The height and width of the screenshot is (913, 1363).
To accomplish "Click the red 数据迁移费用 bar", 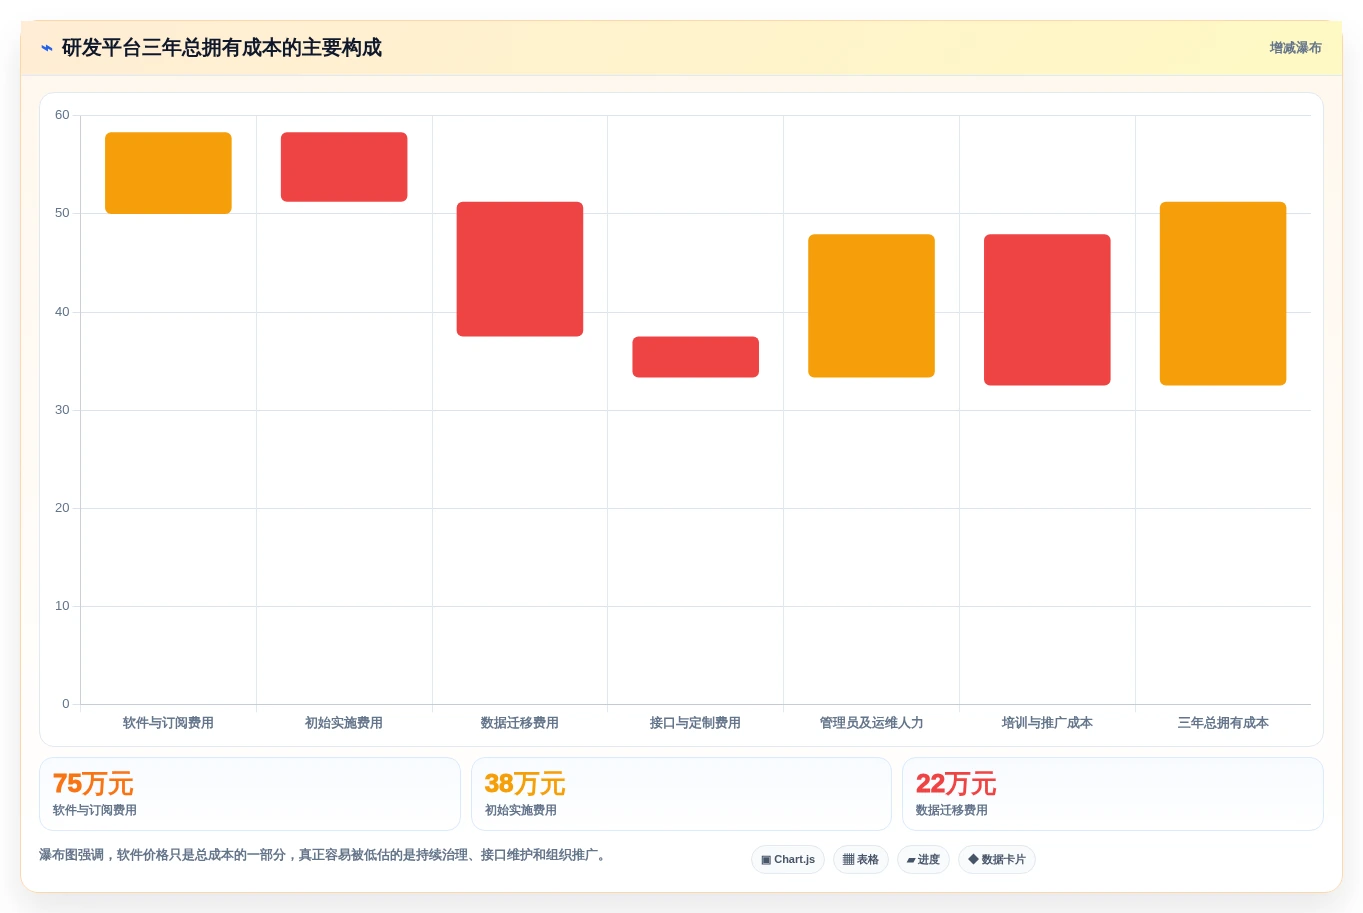I will tap(520, 269).
